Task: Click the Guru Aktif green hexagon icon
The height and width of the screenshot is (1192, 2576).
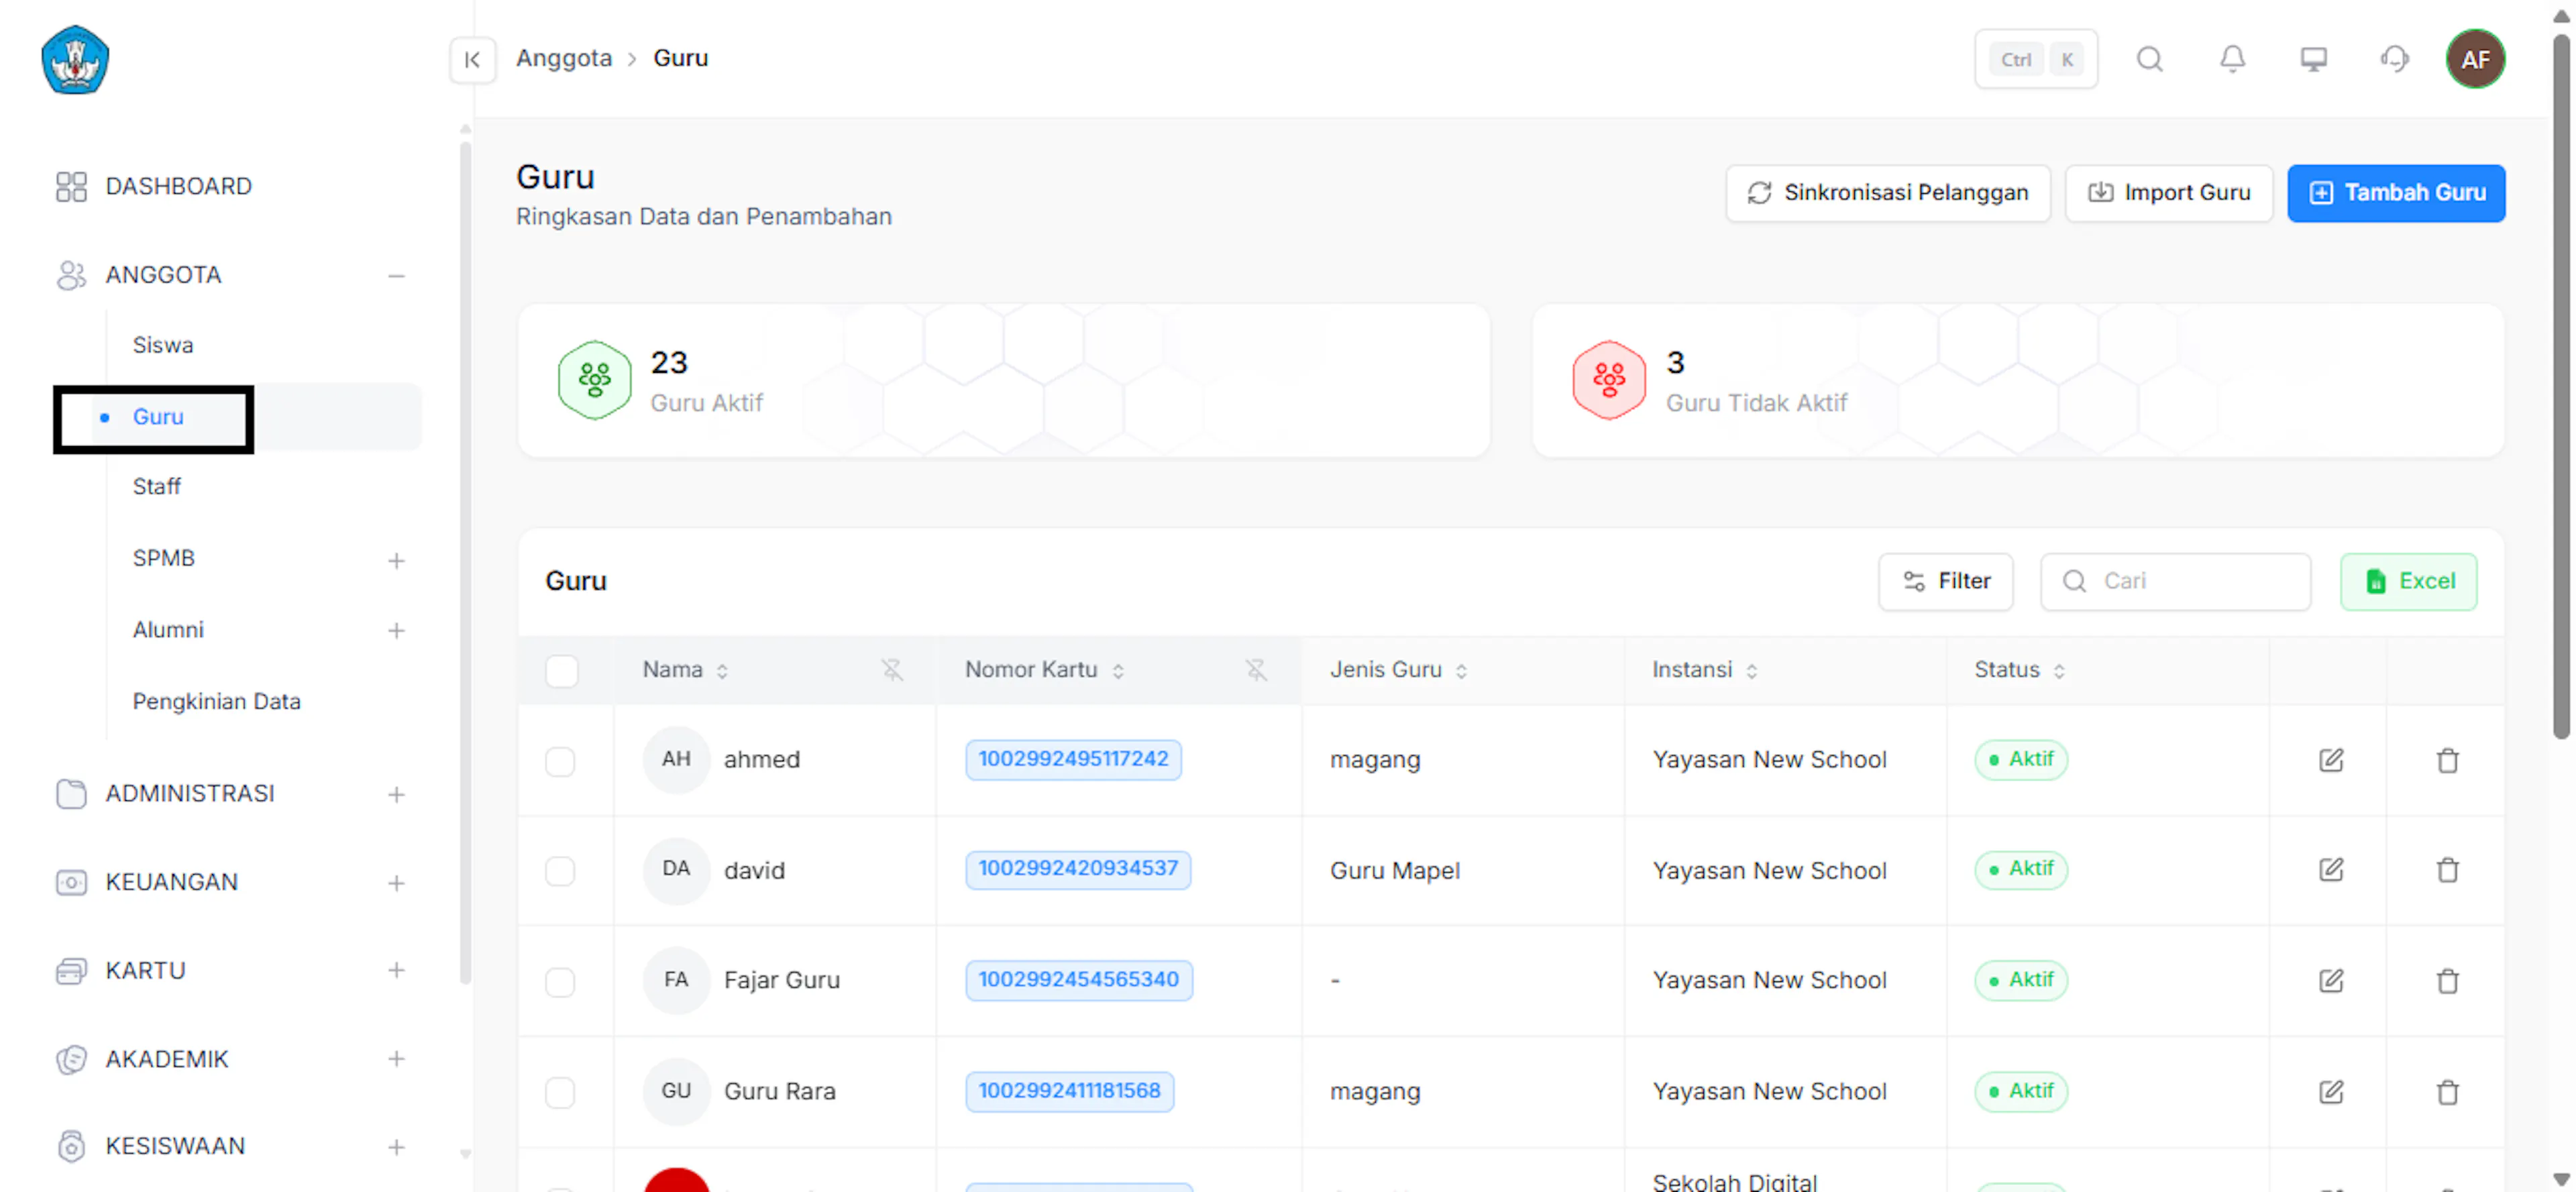Action: point(594,380)
